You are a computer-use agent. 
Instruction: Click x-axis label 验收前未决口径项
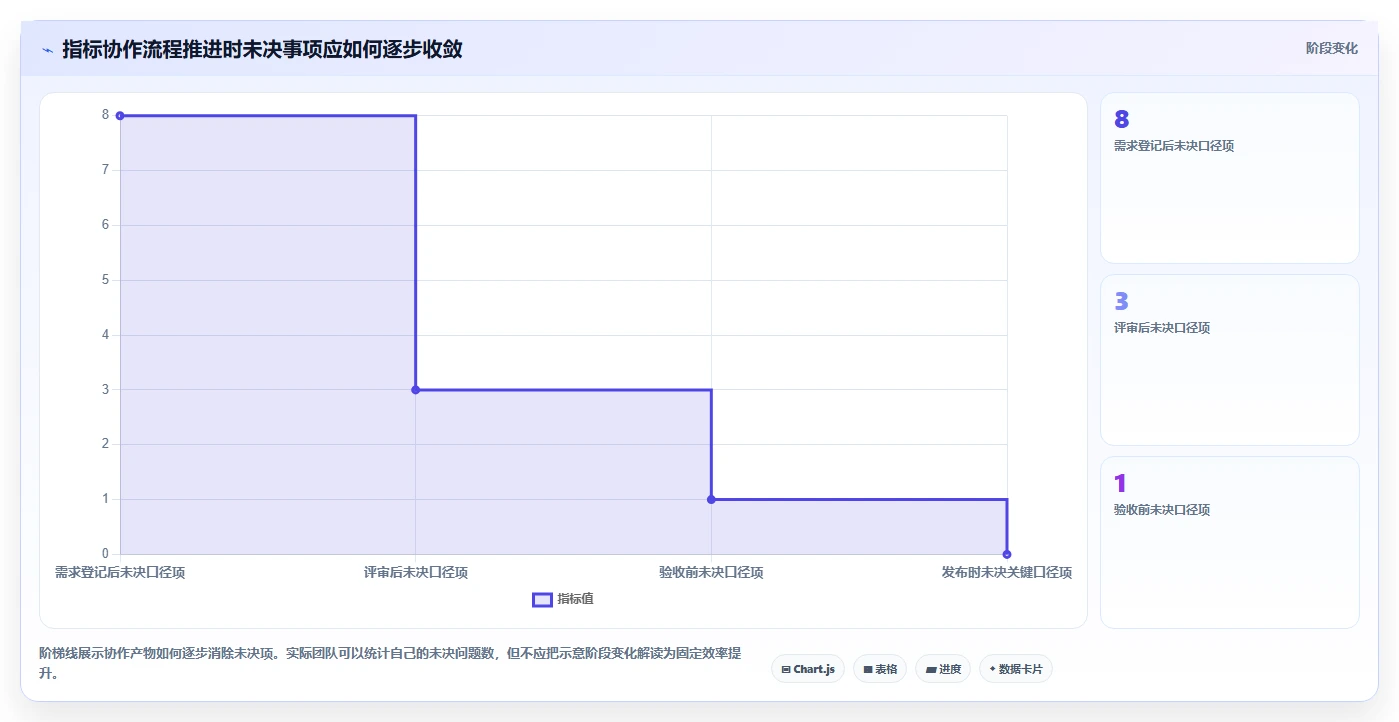point(711,573)
